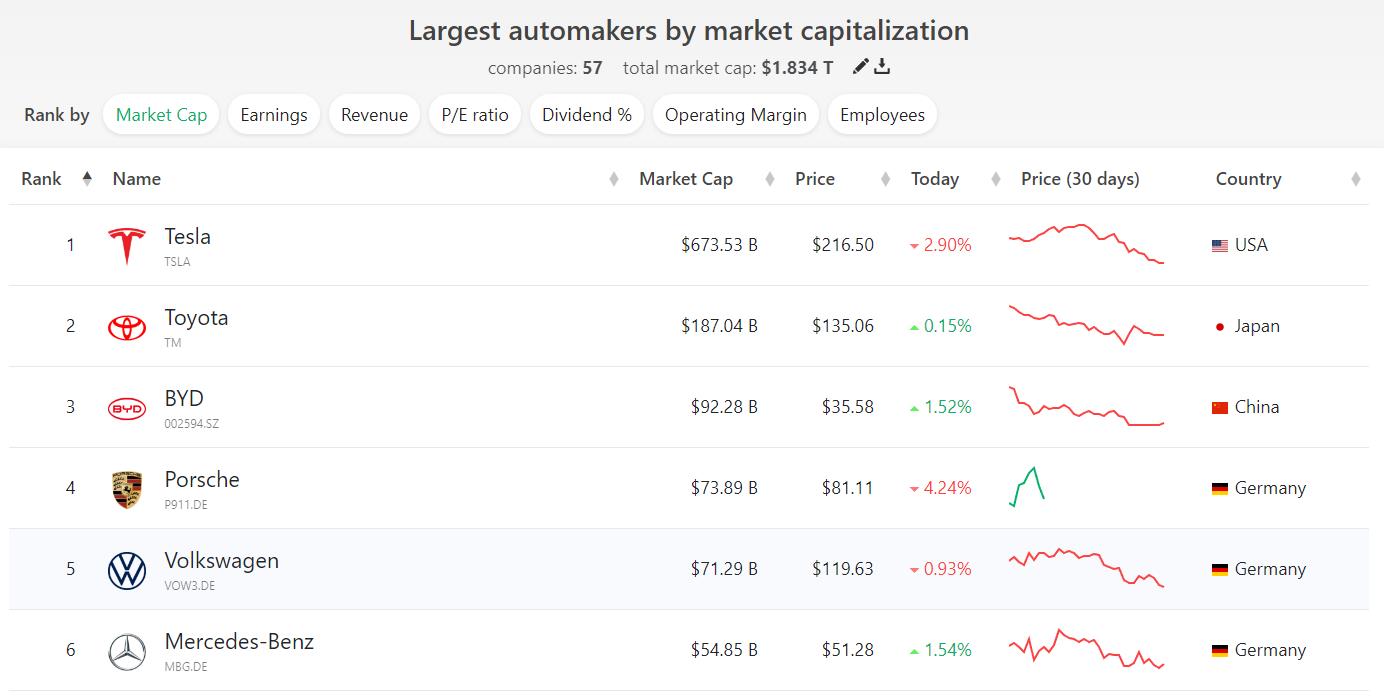The width and height of the screenshot is (1384, 699).
Task: Click the Volkswagen logo icon
Action: click(x=127, y=570)
